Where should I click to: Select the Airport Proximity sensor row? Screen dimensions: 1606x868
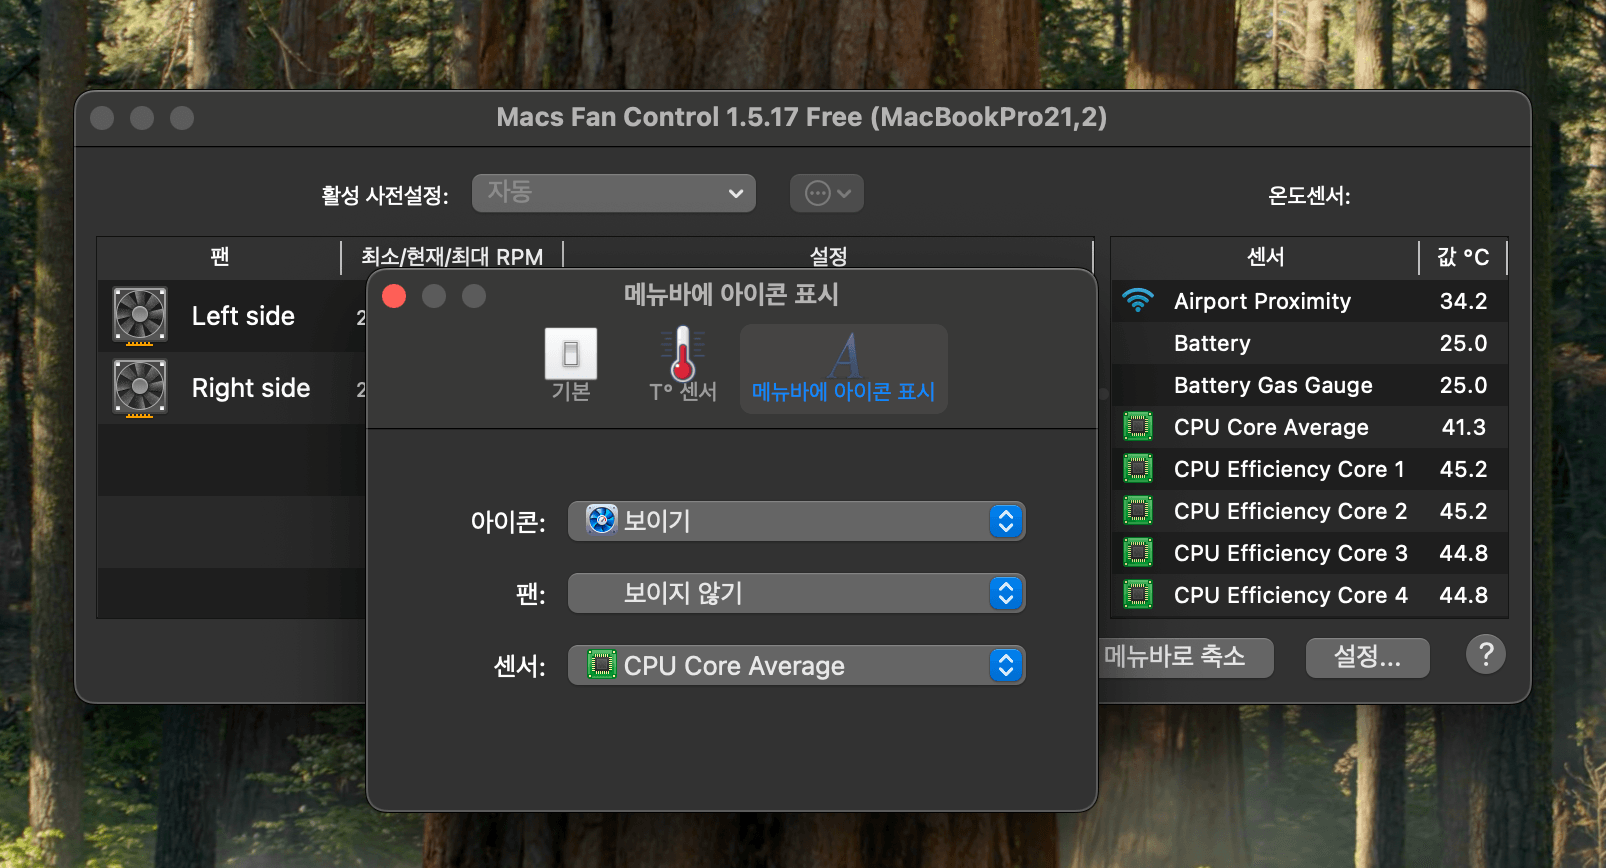click(x=1309, y=301)
